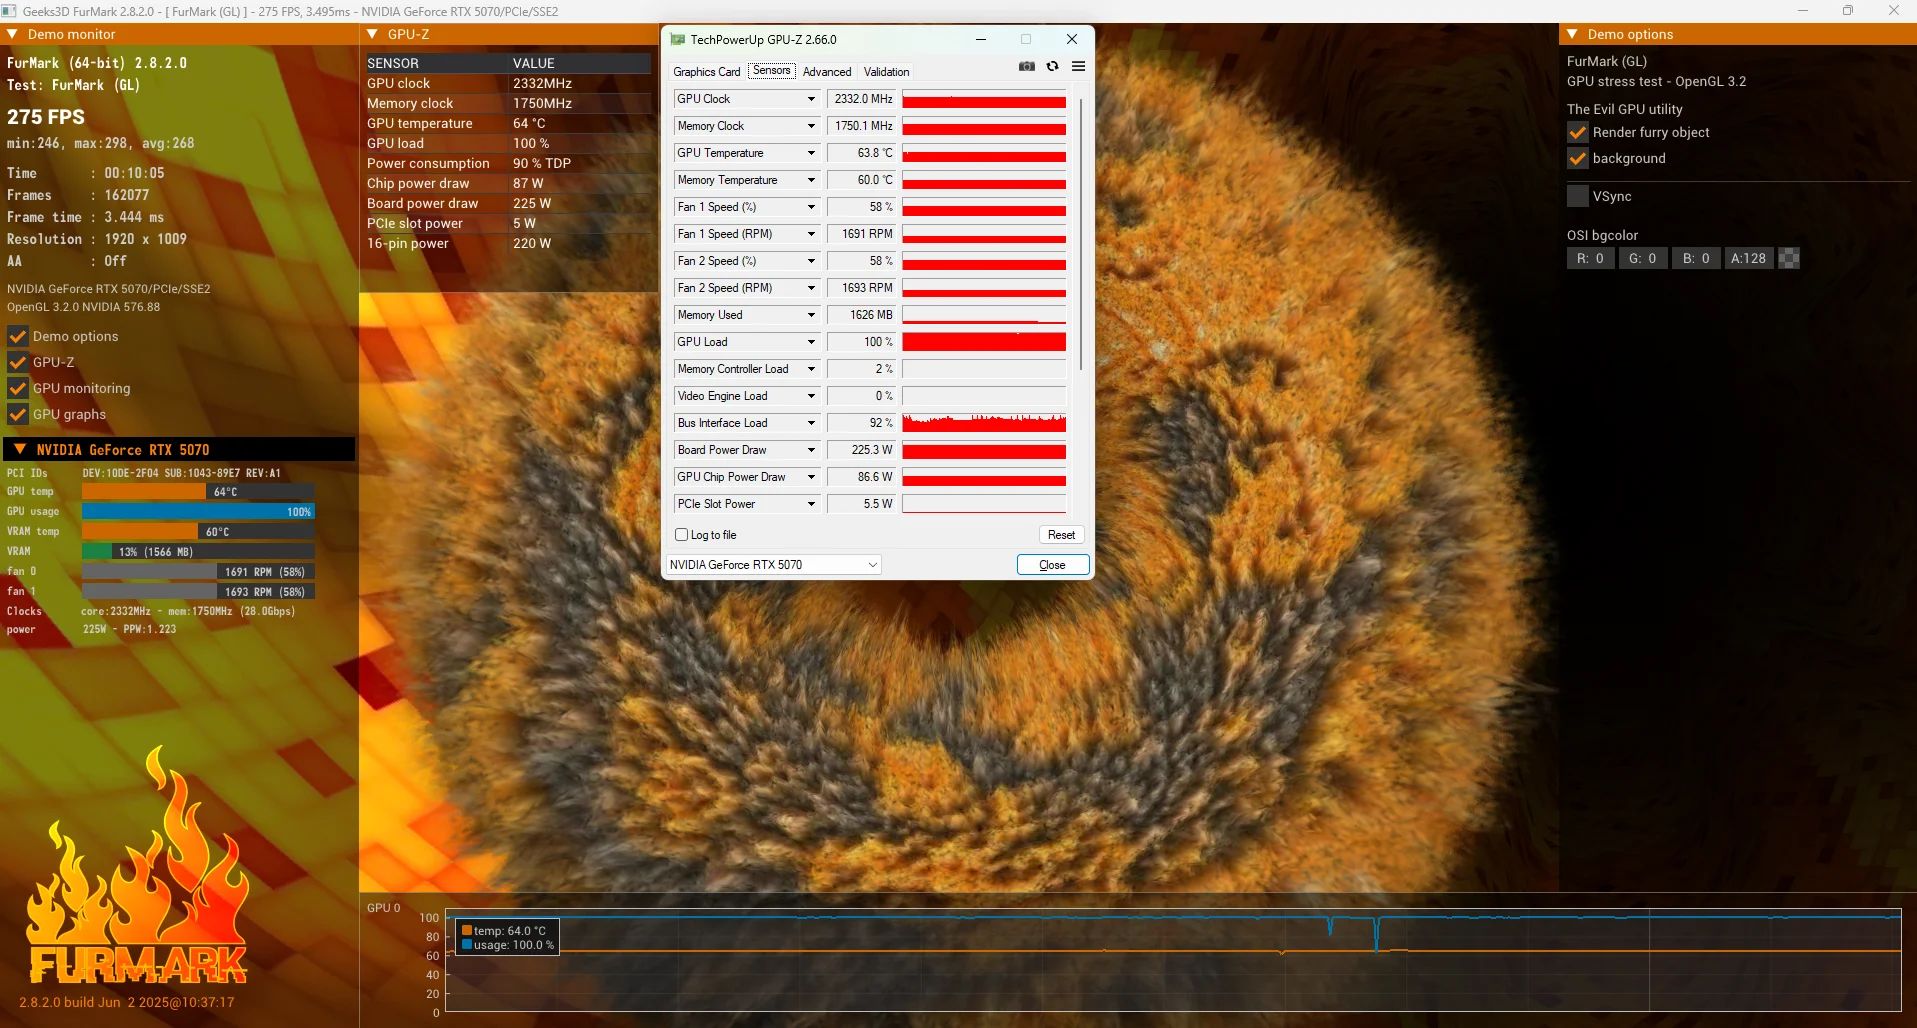Expand the Memory Used sensor dropdown

811,315
